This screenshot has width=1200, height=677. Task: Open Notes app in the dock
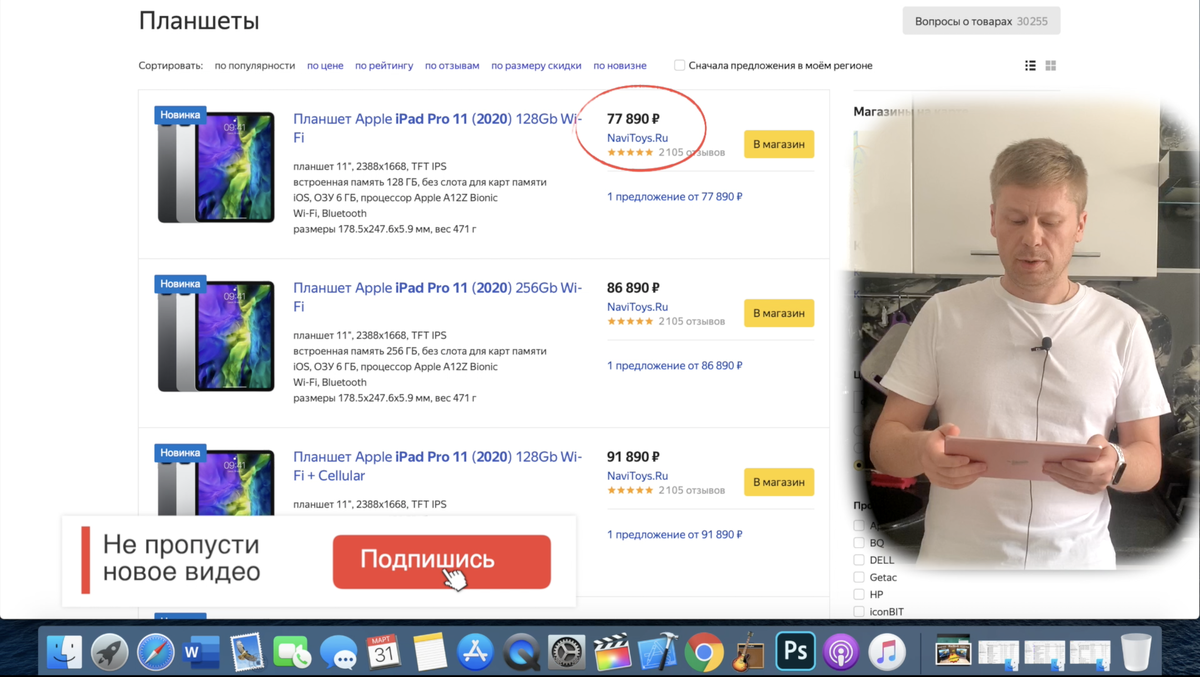coord(430,652)
